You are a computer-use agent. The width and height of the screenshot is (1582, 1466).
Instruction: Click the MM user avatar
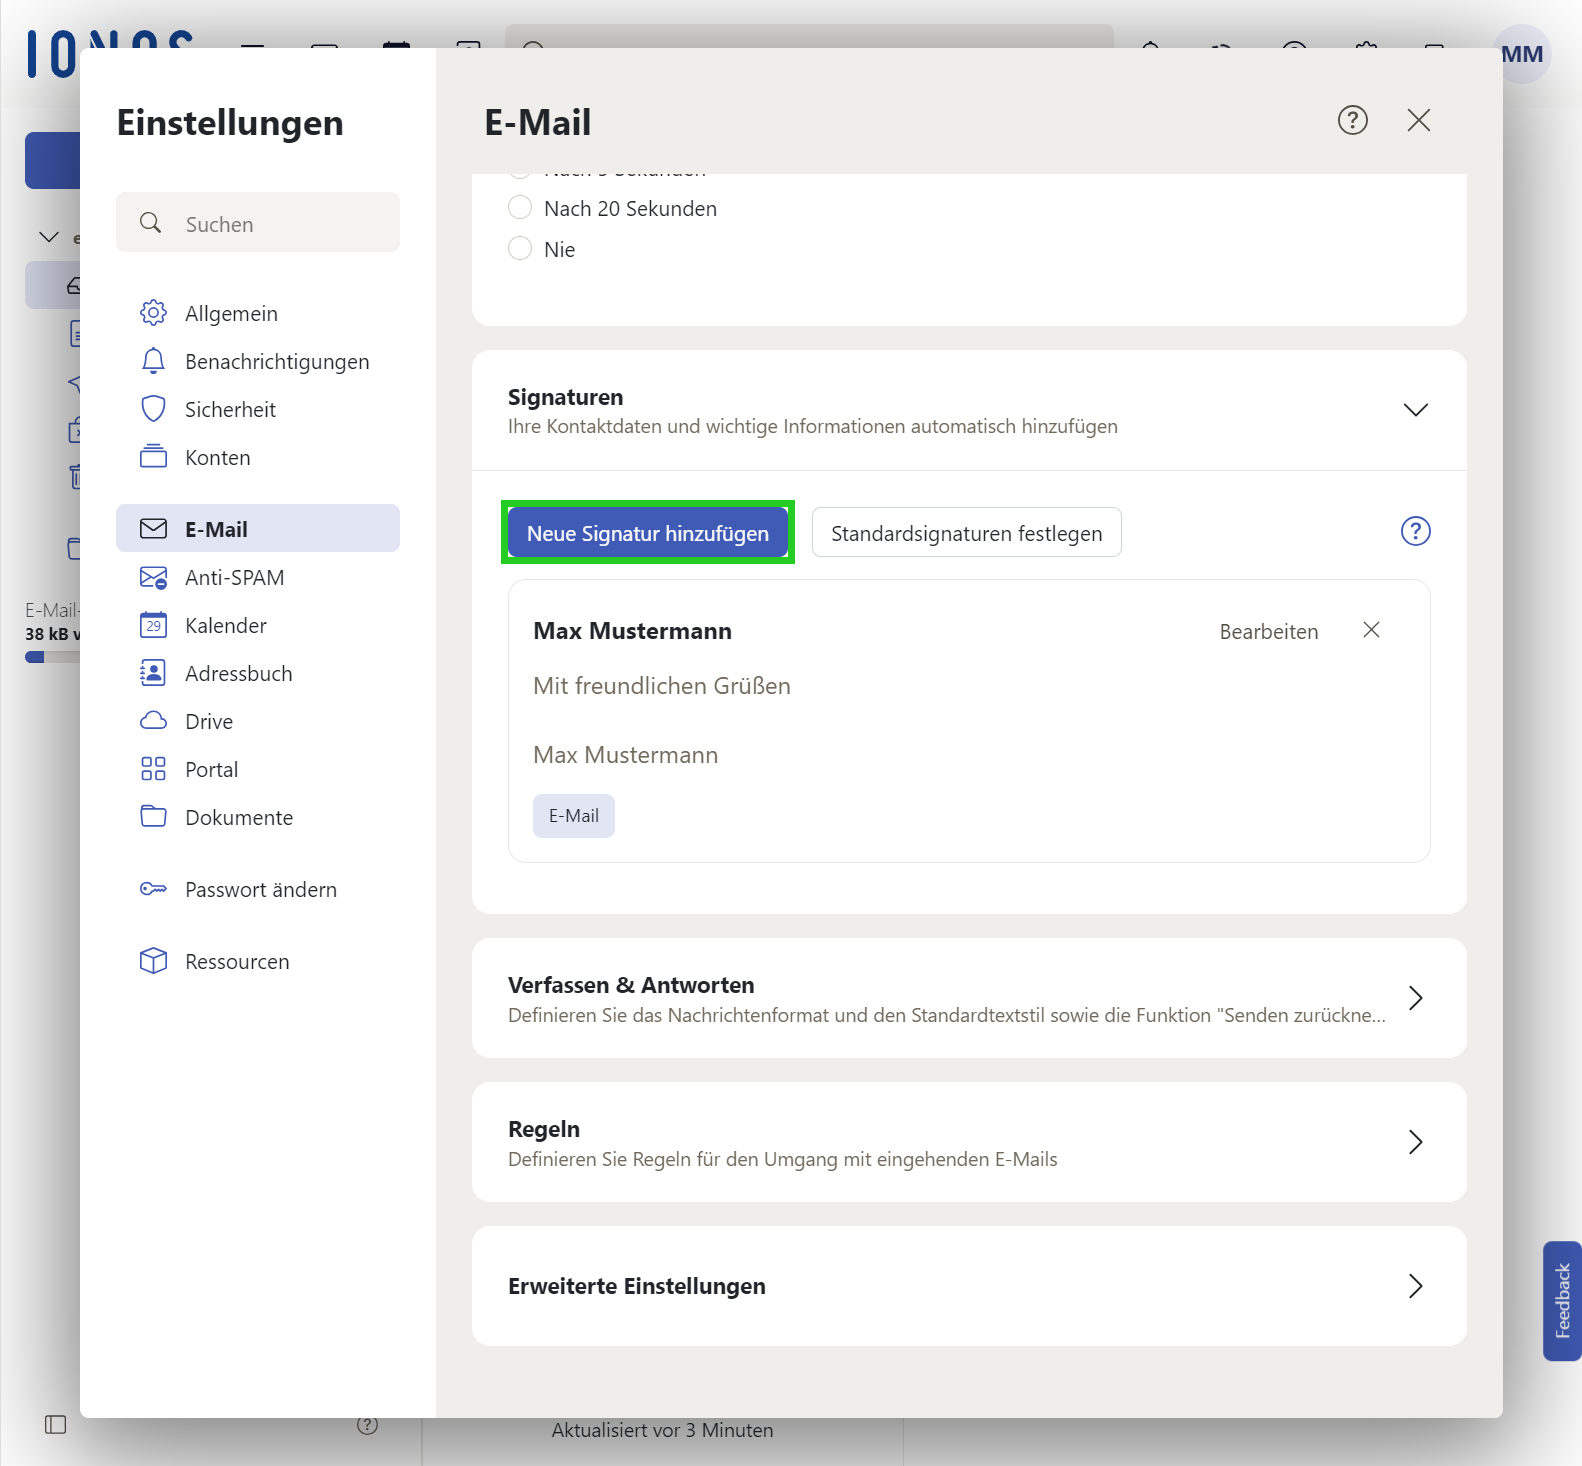pyautogui.click(x=1522, y=54)
